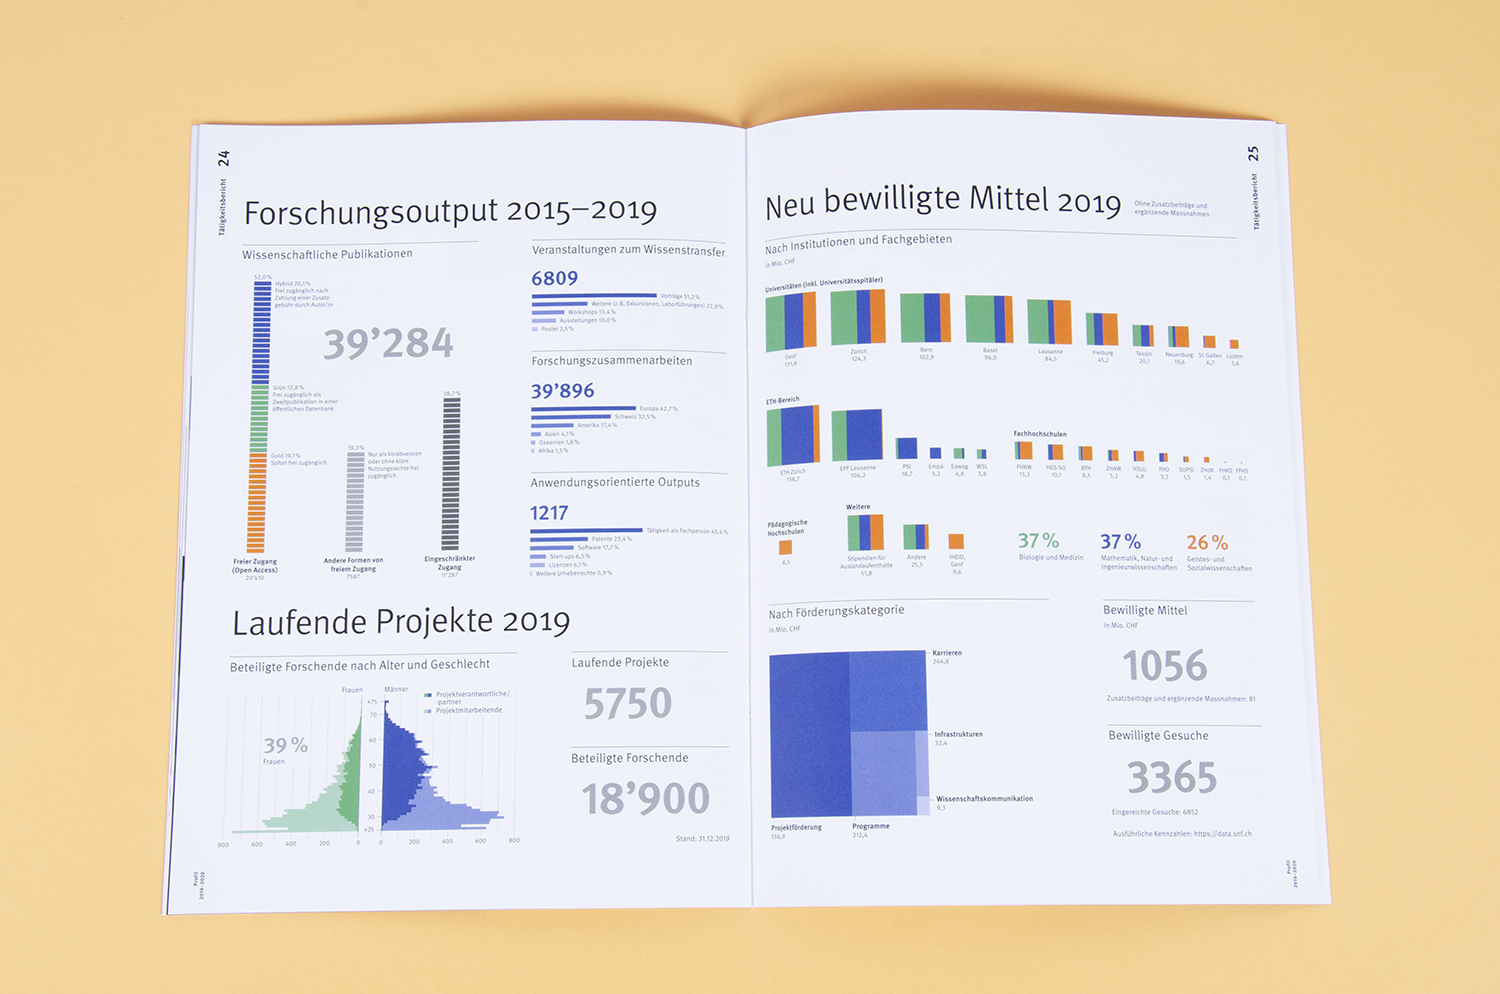Click the orange 26 % percentage value
The image size is (1500, 994).
click(x=1206, y=543)
